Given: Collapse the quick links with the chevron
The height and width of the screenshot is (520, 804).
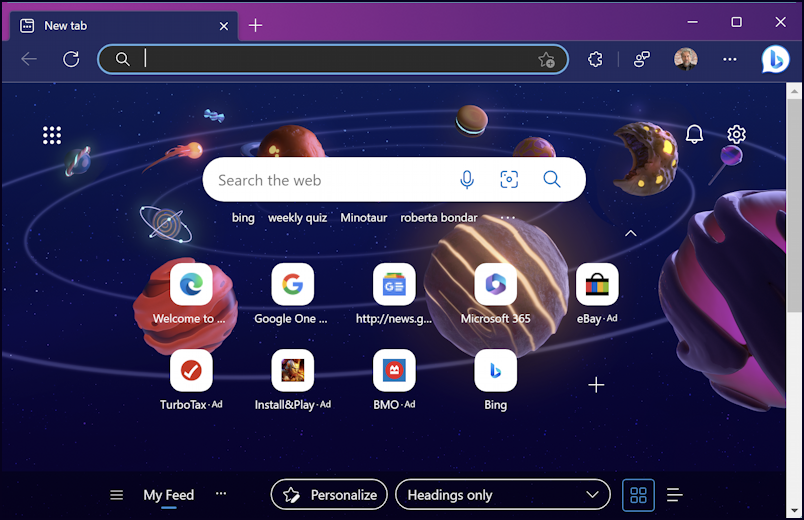Looking at the screenshot, I should point(631,233).
